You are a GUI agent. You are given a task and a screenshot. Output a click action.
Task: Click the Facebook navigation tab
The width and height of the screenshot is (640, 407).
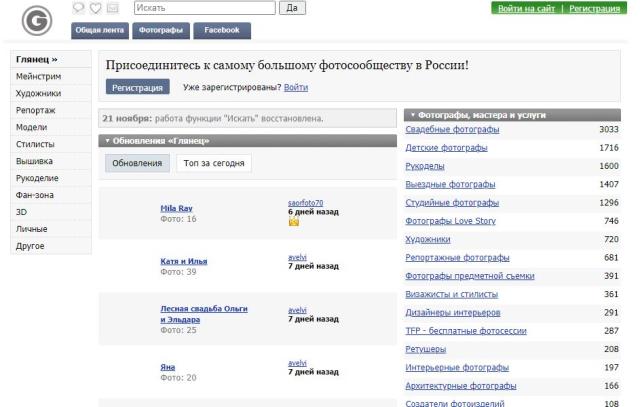pyautogui.click(x=221, y=30)
